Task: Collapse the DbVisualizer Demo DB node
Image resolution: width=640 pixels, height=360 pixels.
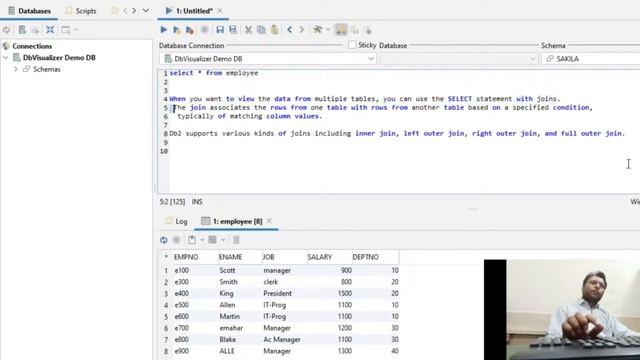Action: click(6, 58)
